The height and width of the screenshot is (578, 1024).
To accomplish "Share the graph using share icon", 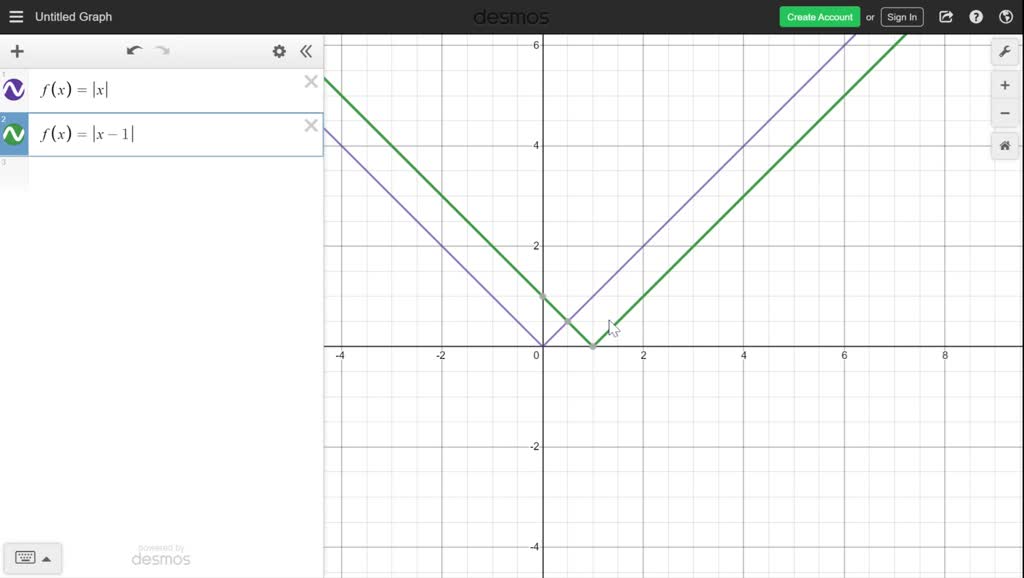I will [x=946, y=17].
